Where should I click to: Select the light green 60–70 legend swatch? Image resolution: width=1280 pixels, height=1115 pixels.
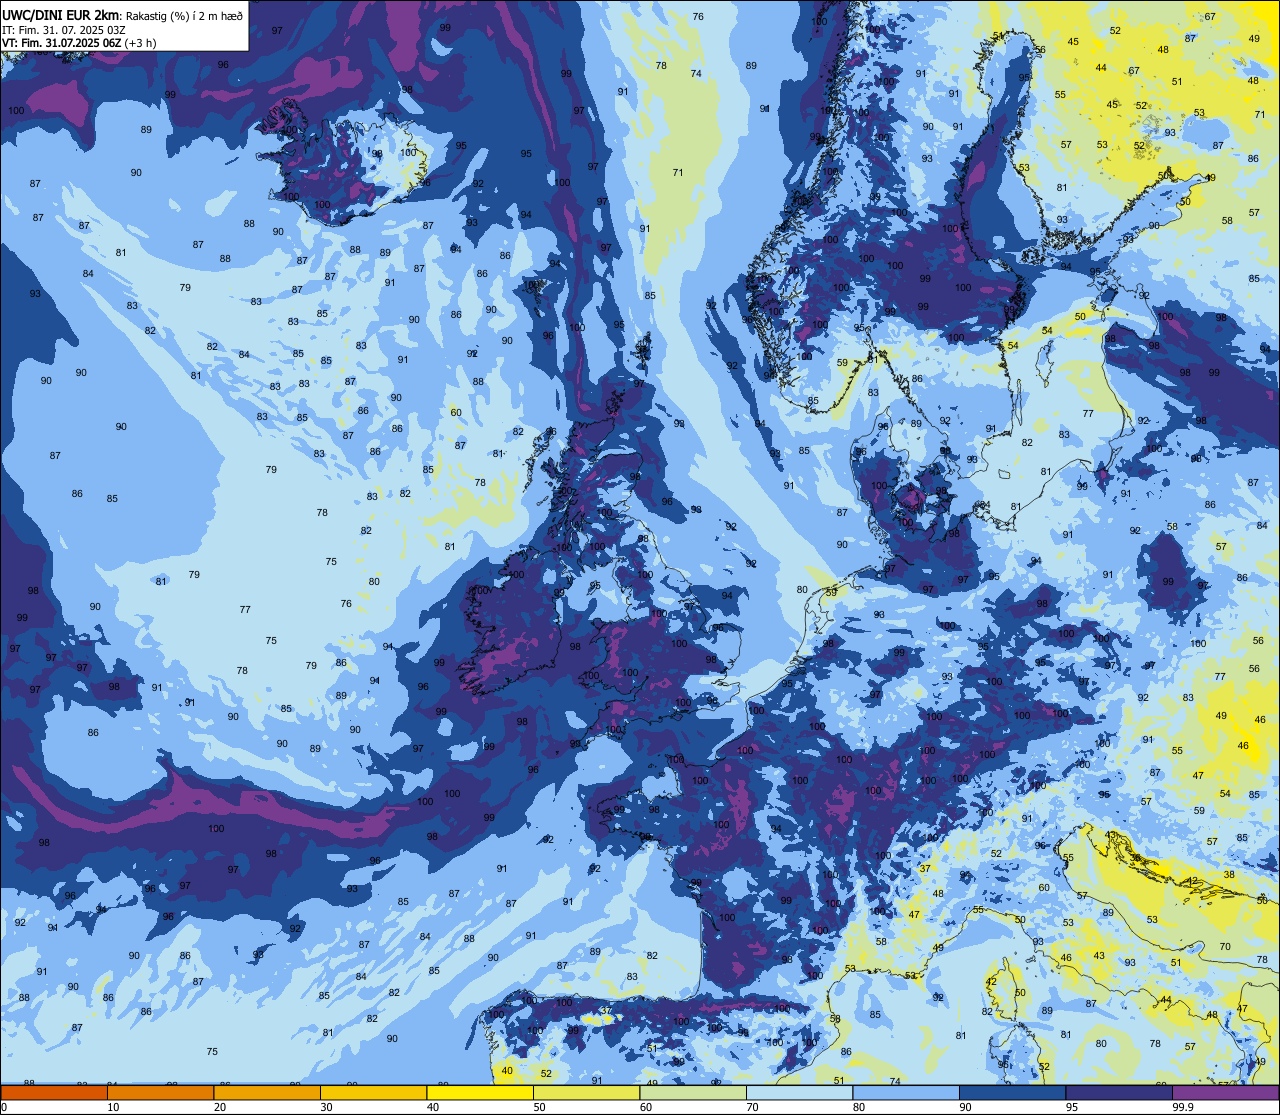pos(693,1092)
